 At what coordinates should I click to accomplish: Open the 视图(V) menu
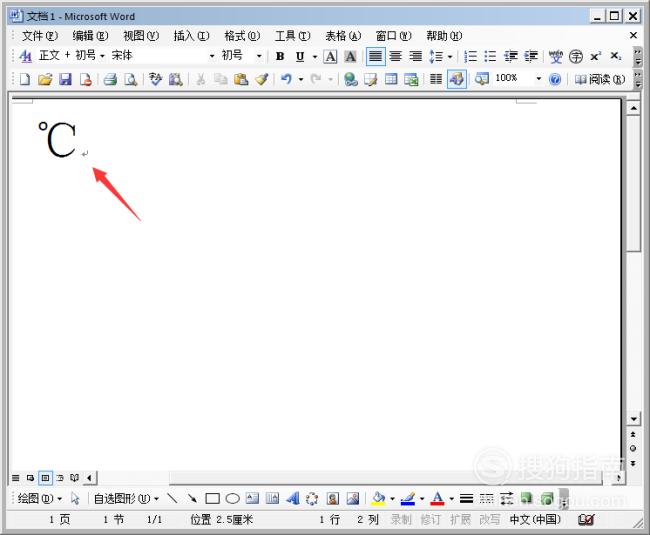click(141, 36)
